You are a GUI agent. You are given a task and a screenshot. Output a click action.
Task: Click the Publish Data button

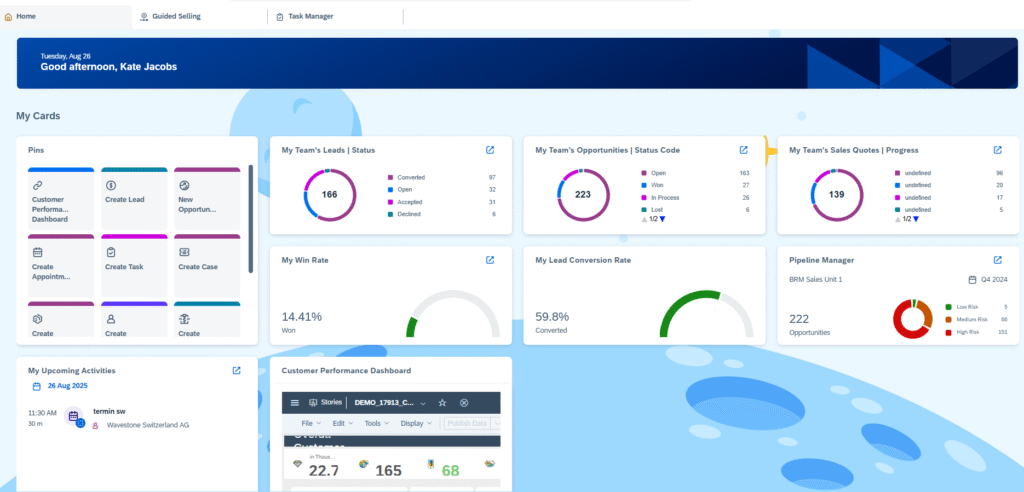[x=466, y=423]
